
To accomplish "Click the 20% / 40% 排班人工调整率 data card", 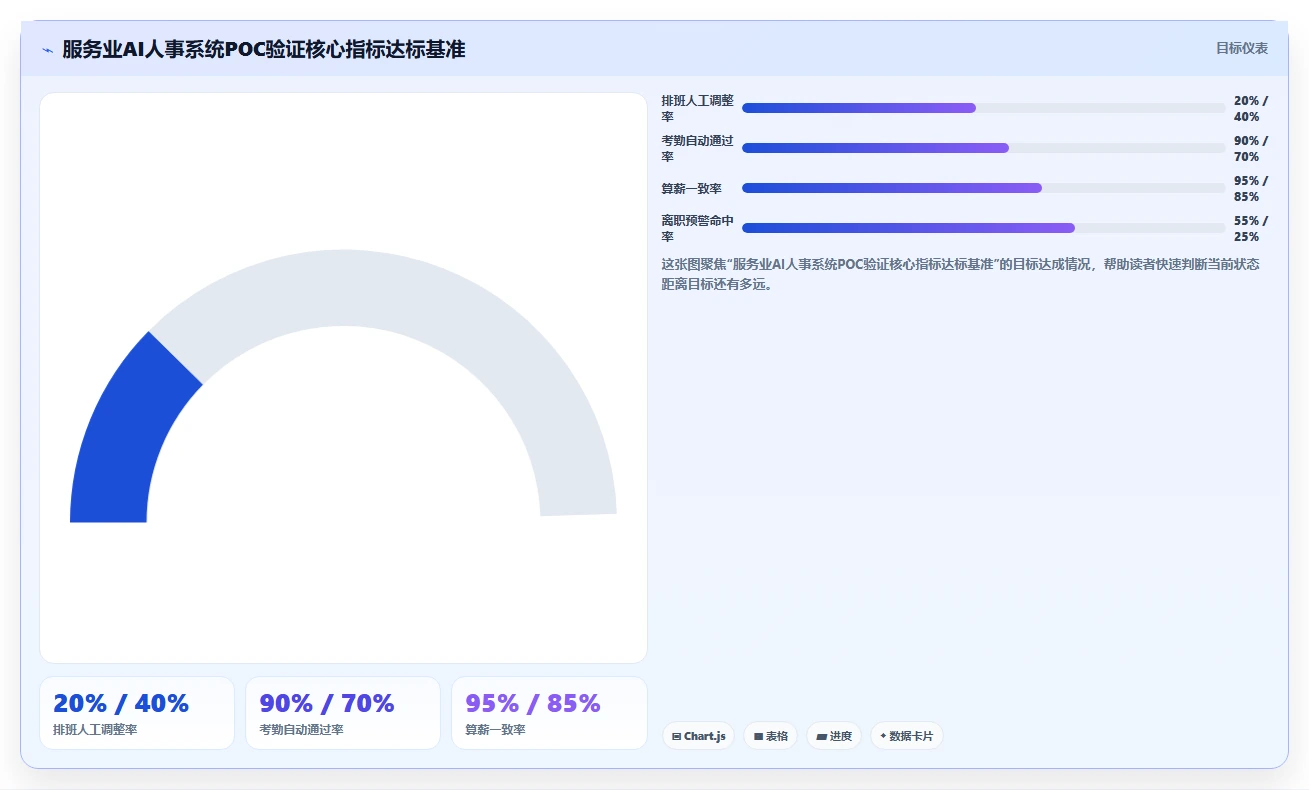I will pos(137,713).
